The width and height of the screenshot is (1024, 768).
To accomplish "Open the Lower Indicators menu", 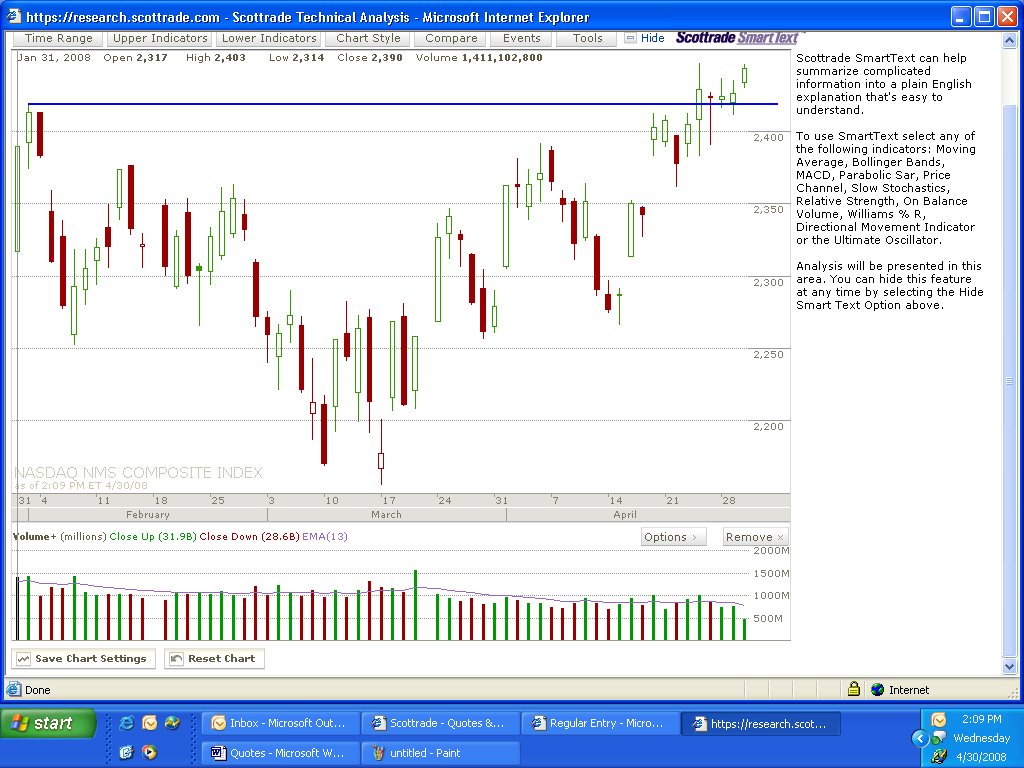I will click(268, 39).
